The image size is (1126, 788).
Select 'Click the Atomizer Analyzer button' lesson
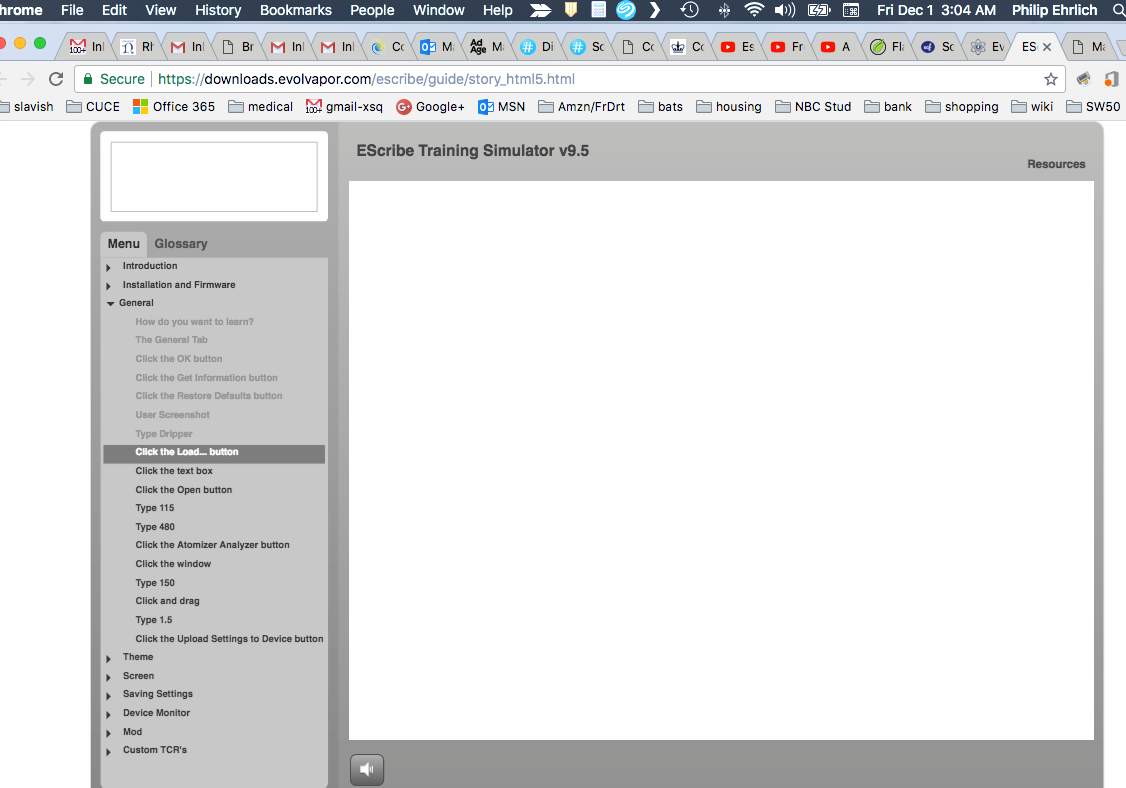[x=212, y=545]
